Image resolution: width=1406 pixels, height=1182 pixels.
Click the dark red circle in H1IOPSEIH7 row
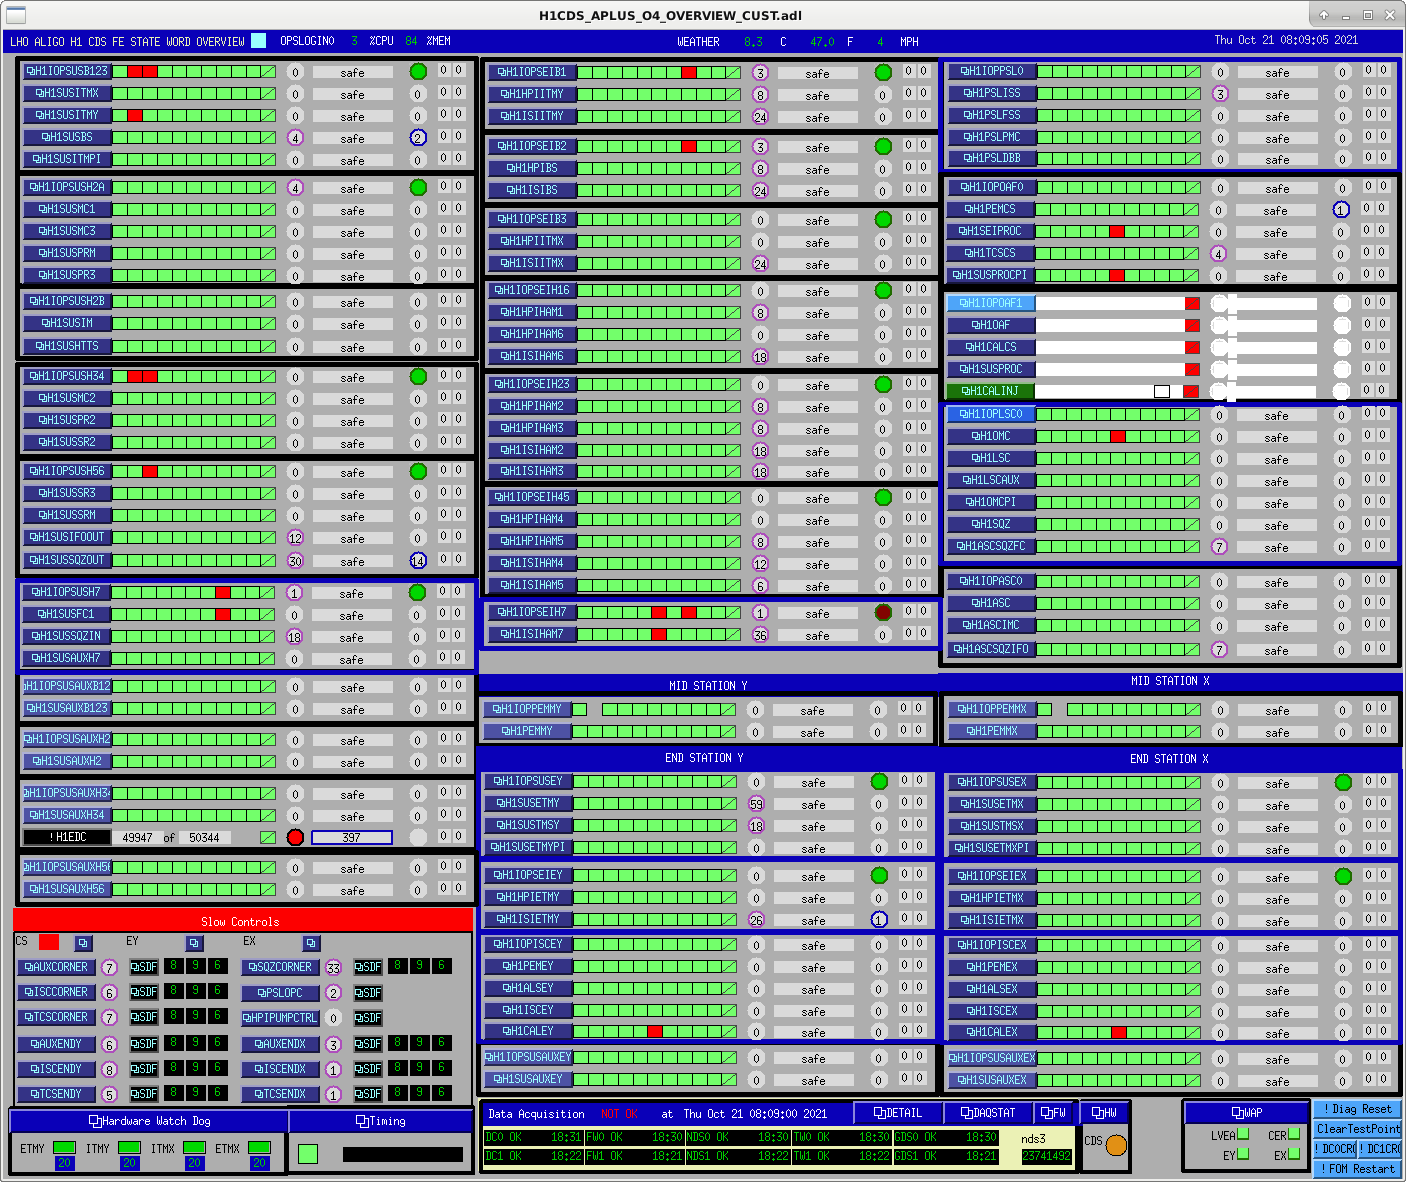pyautogui.click(x=883, y=612)
